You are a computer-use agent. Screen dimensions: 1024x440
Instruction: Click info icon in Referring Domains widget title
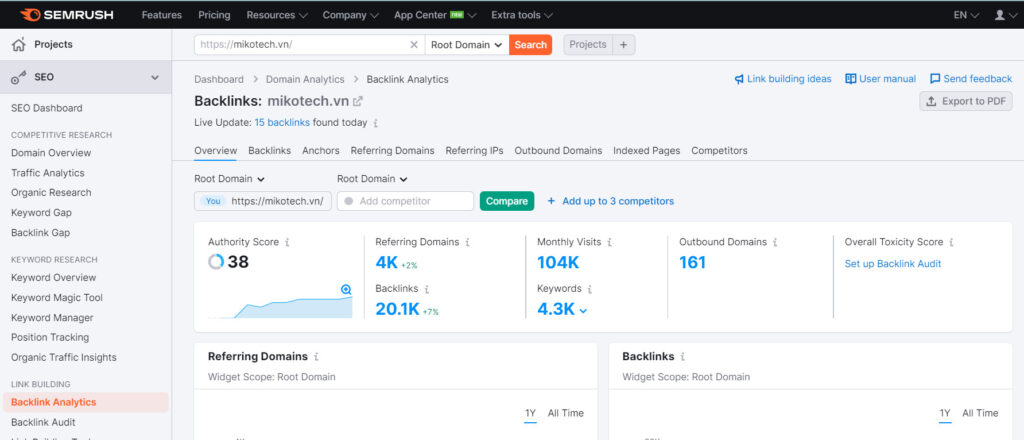pyautogui.click(x=316, y=357)
